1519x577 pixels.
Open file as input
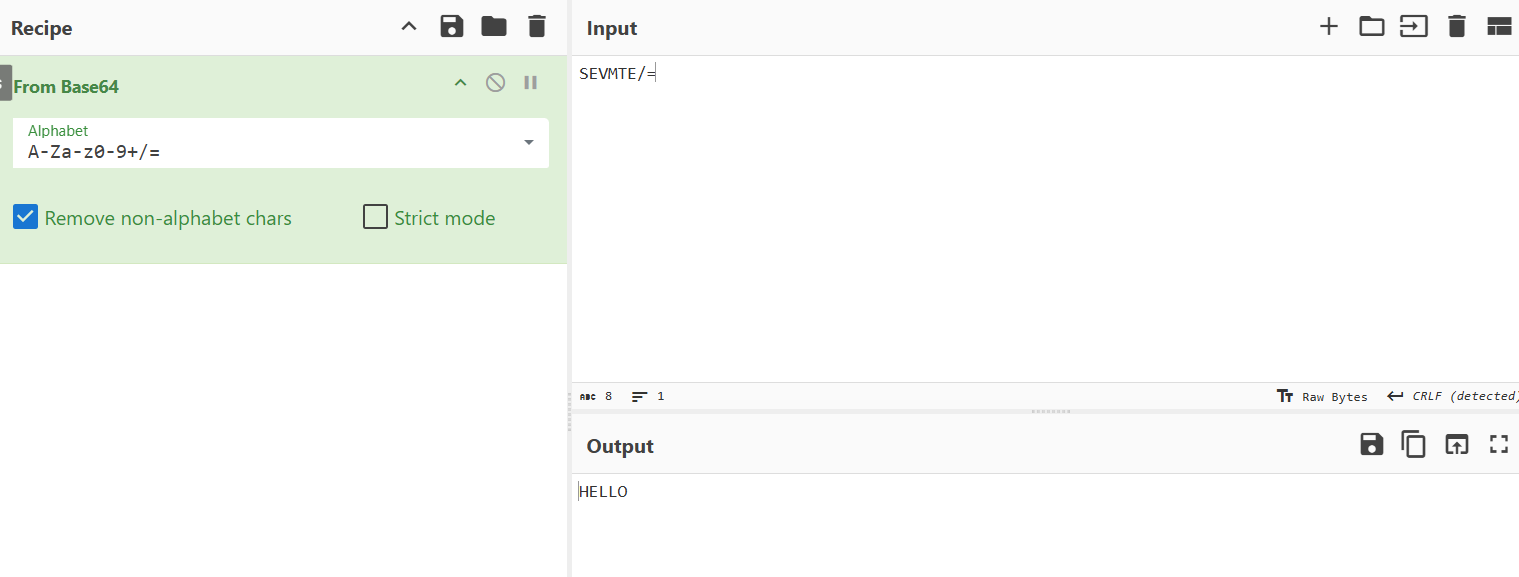pyautogui.click(x=1413, y=27)
